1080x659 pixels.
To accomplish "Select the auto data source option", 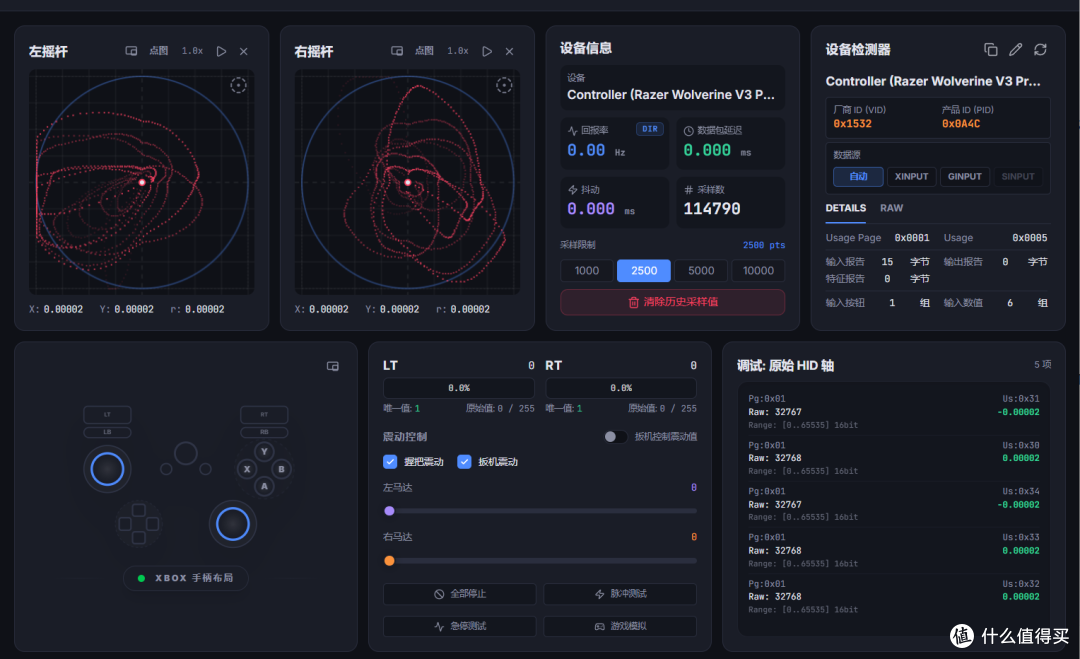I will pyautogui.click(x=858, y=177).
